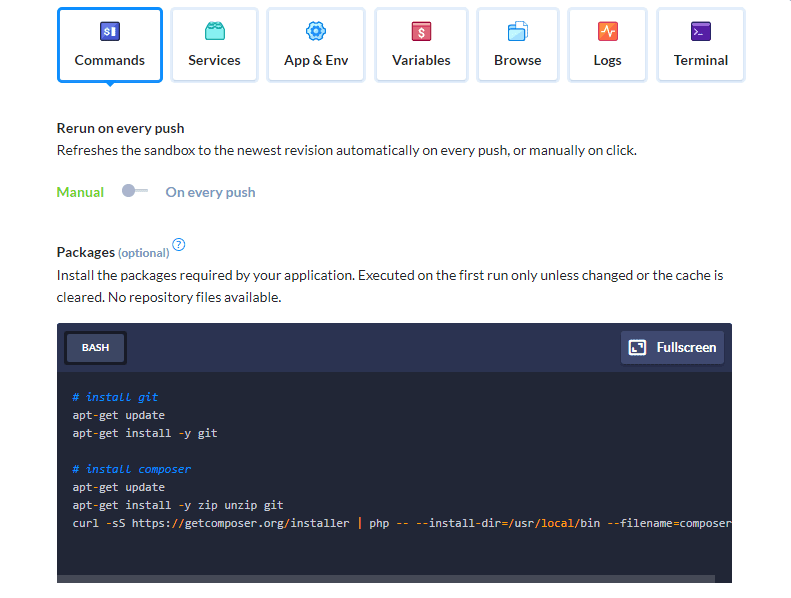
Task: Click the horizontal scrollbar under the code
Action: pyautogui.click(x=385, y=578)
